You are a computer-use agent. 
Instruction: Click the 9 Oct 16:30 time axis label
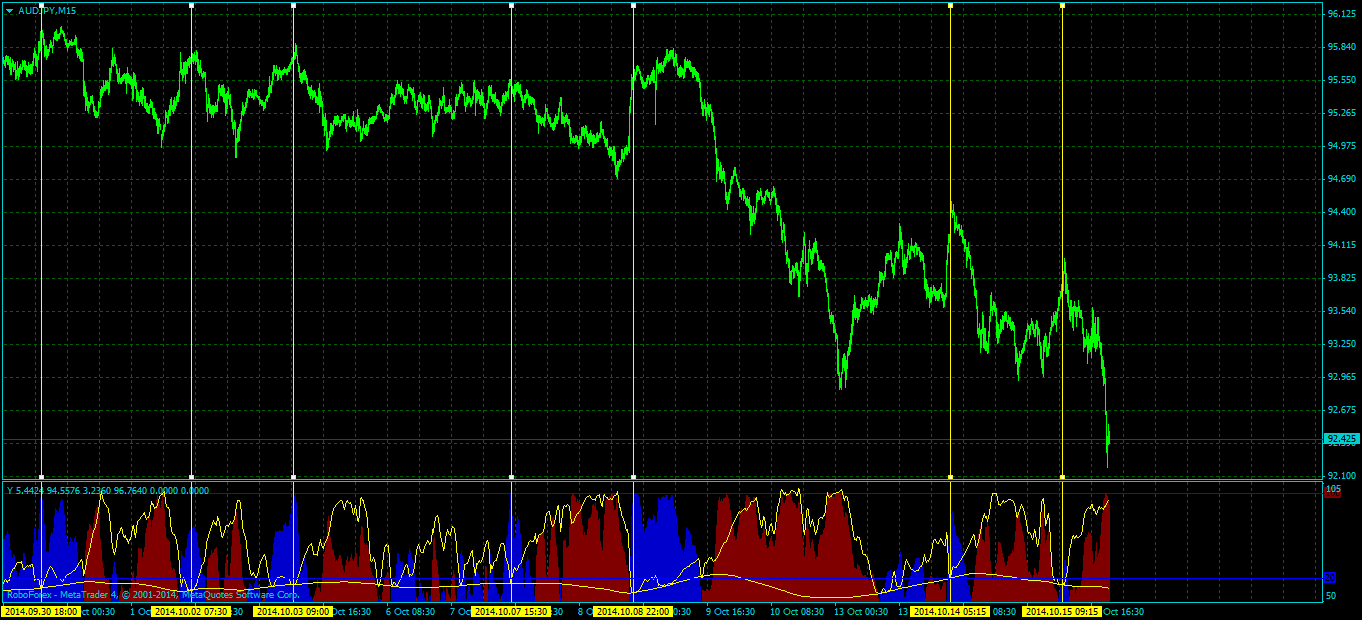[x=731, y=611]
